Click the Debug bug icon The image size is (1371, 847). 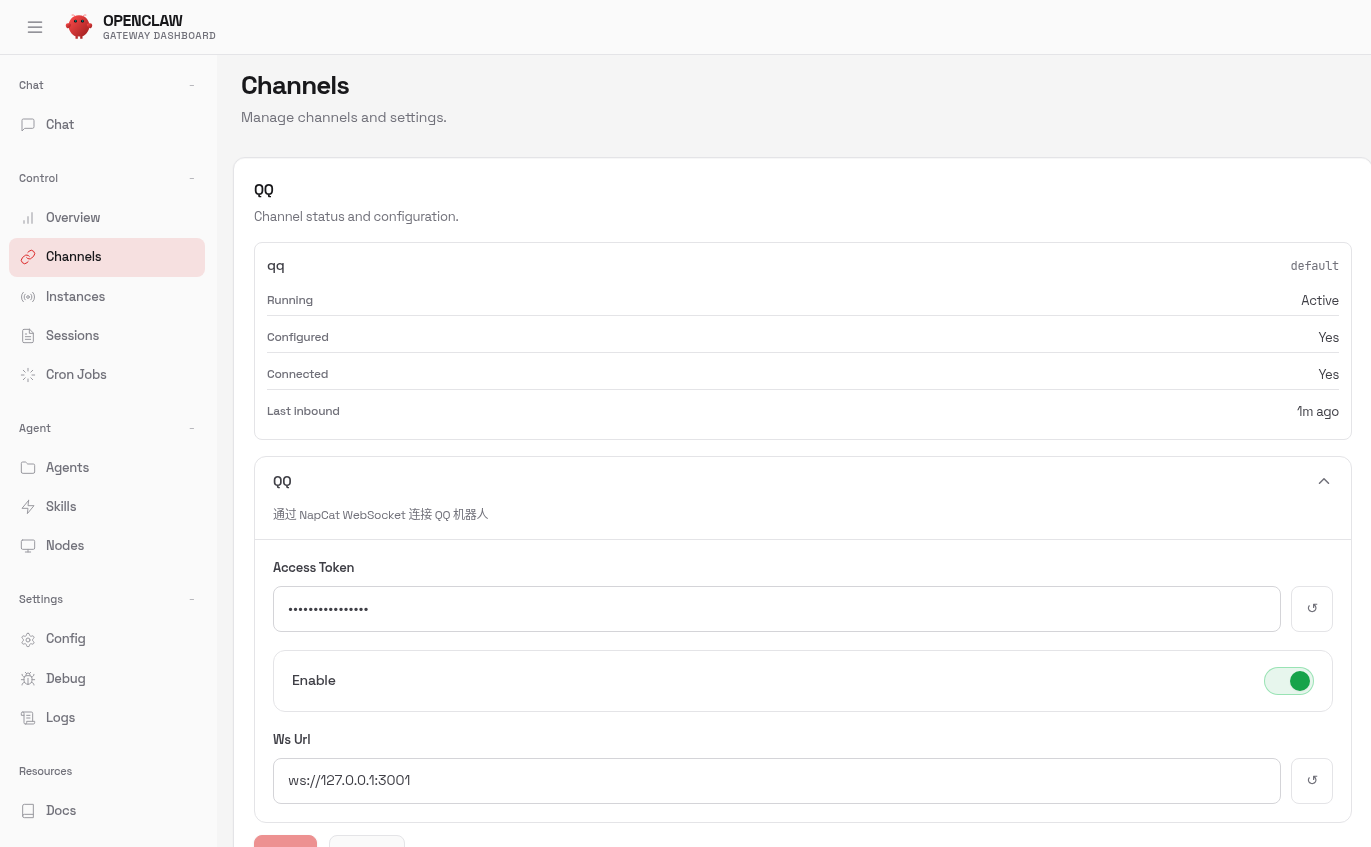pyautogui.click(x=28, y=679)
